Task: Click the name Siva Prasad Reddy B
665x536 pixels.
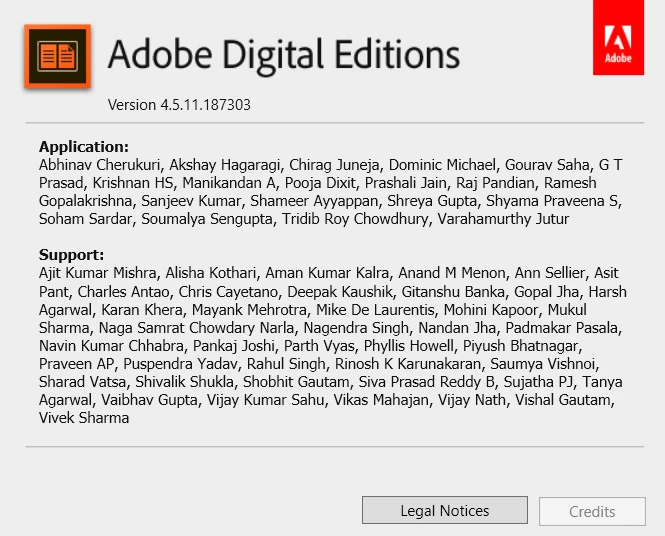Action: click(x=427, y=382)
